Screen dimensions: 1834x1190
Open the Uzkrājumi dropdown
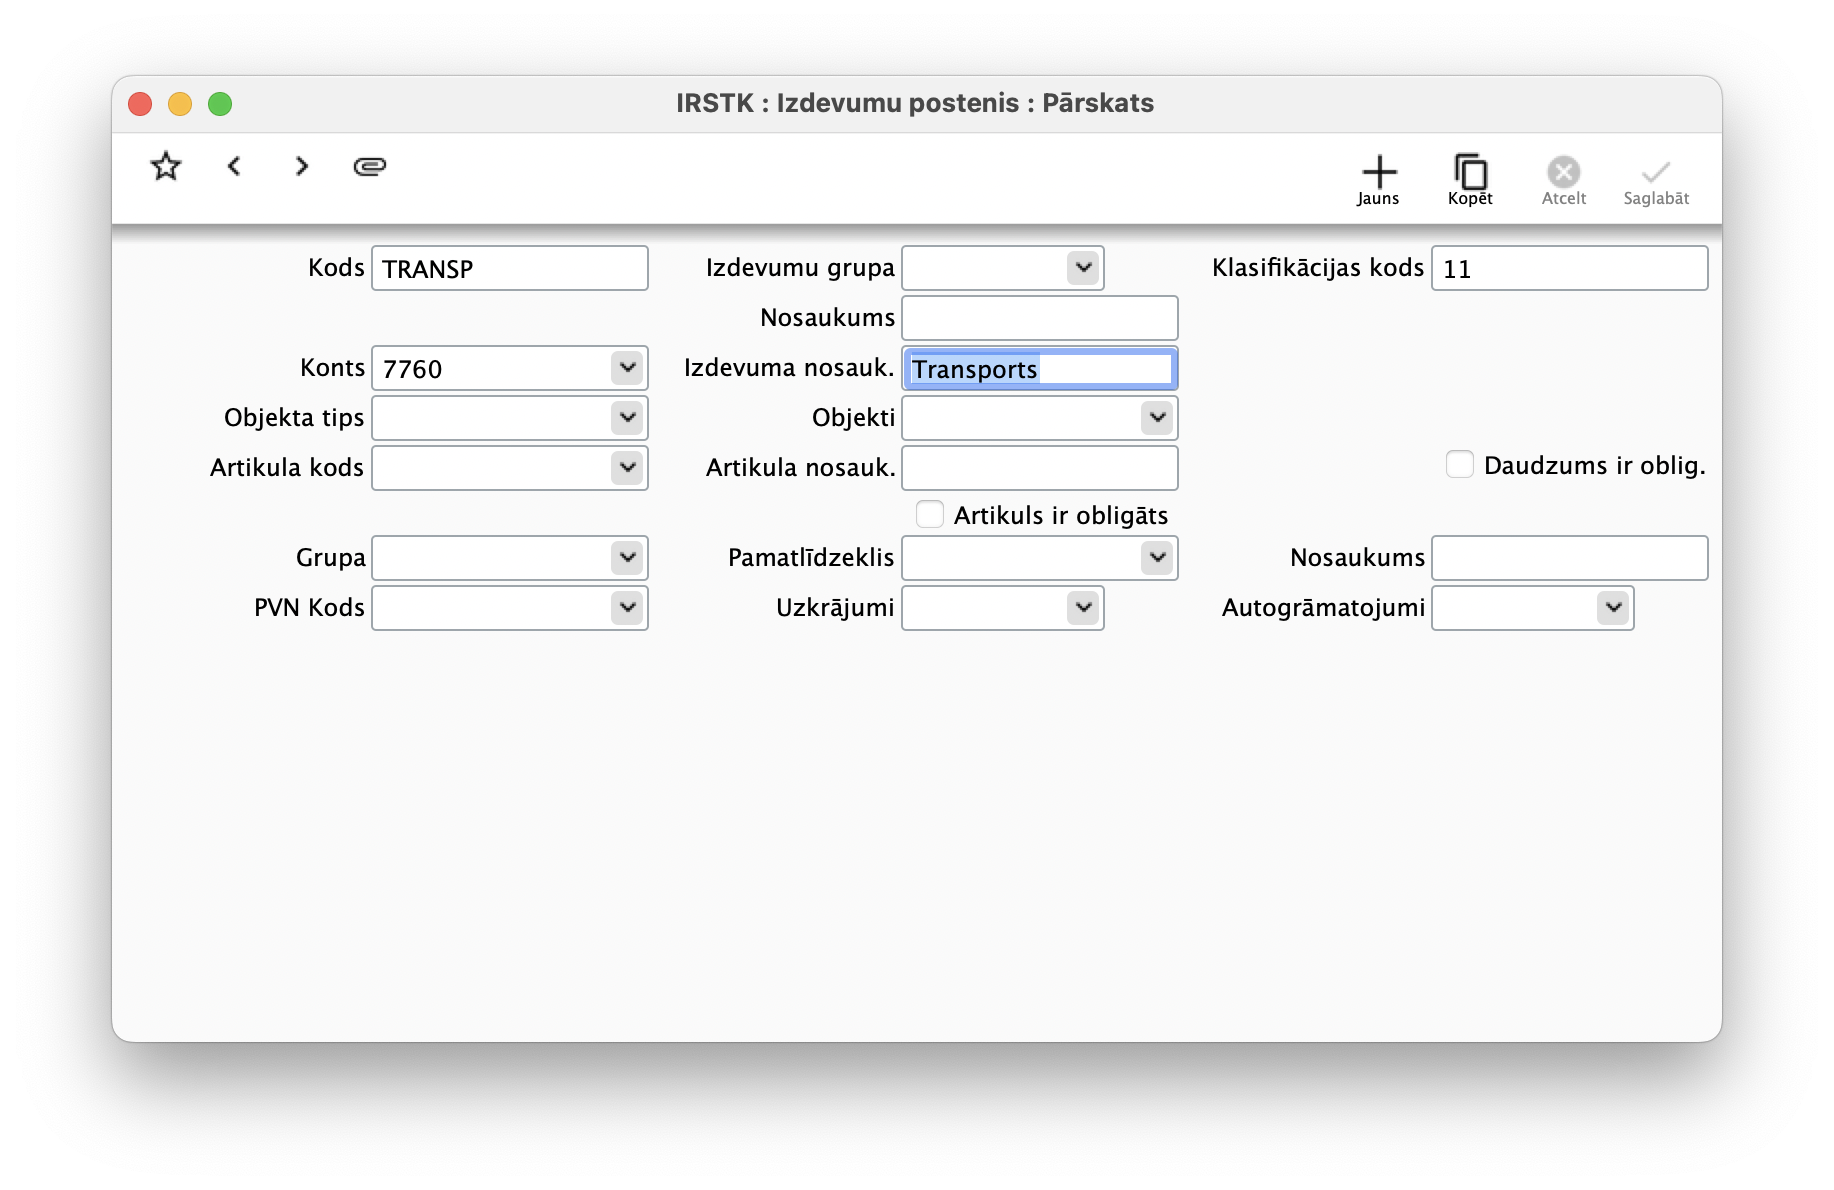pyautogui.click(x=1083, y=608)
